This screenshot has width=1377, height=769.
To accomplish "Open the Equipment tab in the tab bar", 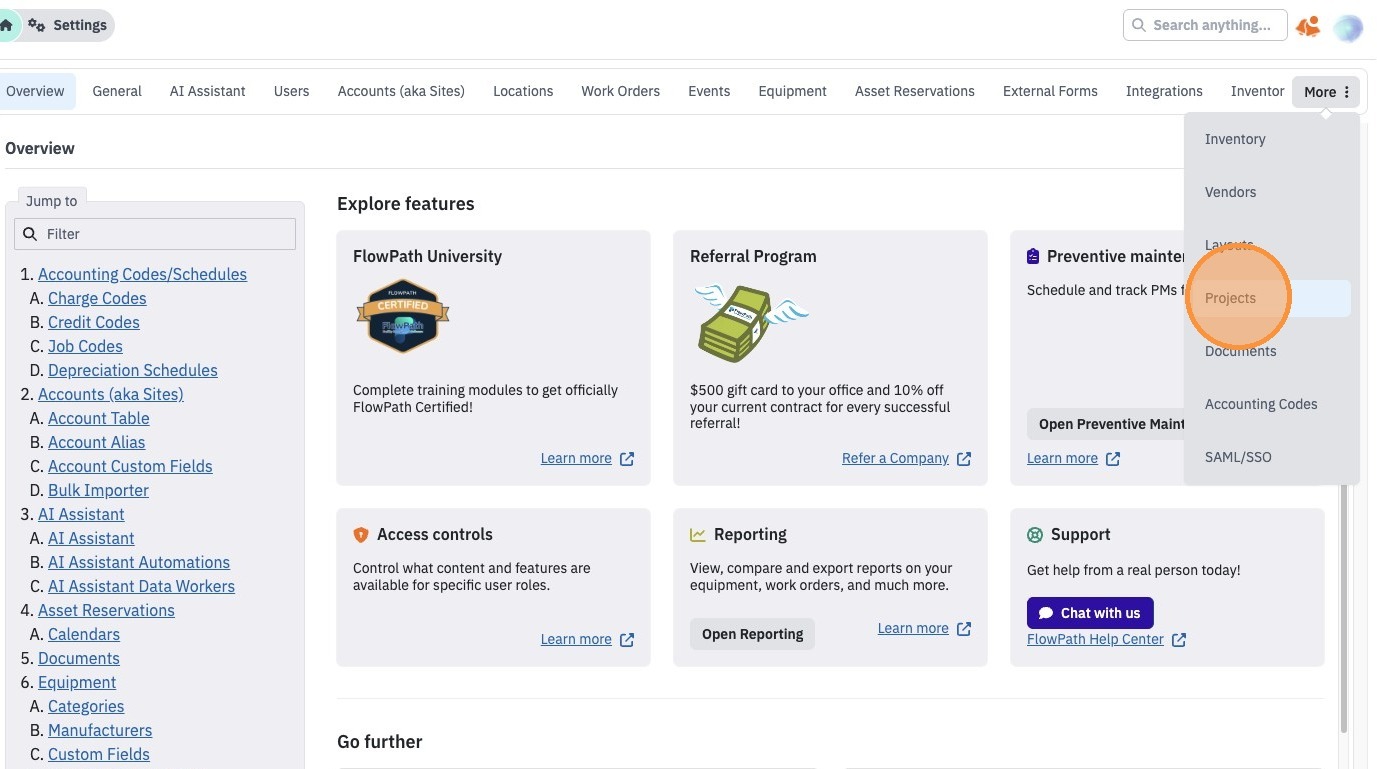I will pos(792,91).
